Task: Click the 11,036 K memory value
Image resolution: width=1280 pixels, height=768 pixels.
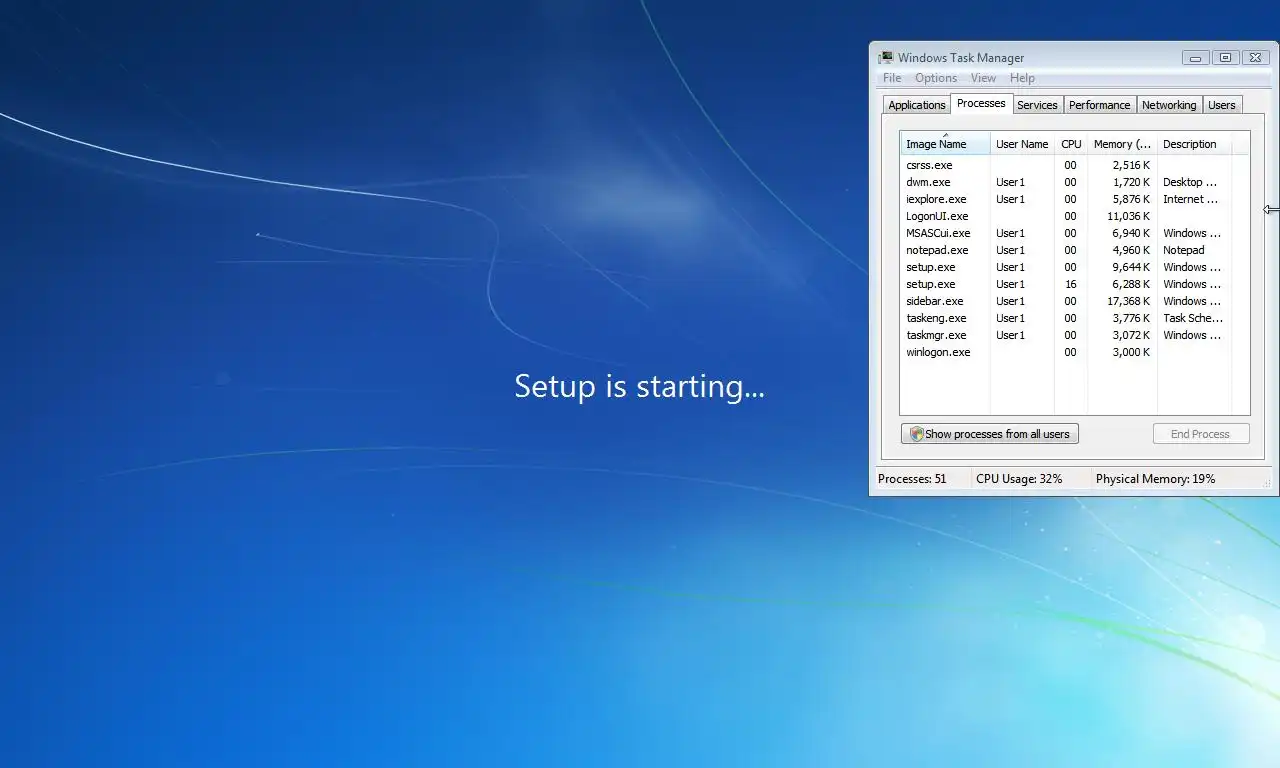Action: click(x=1128, y=216)
